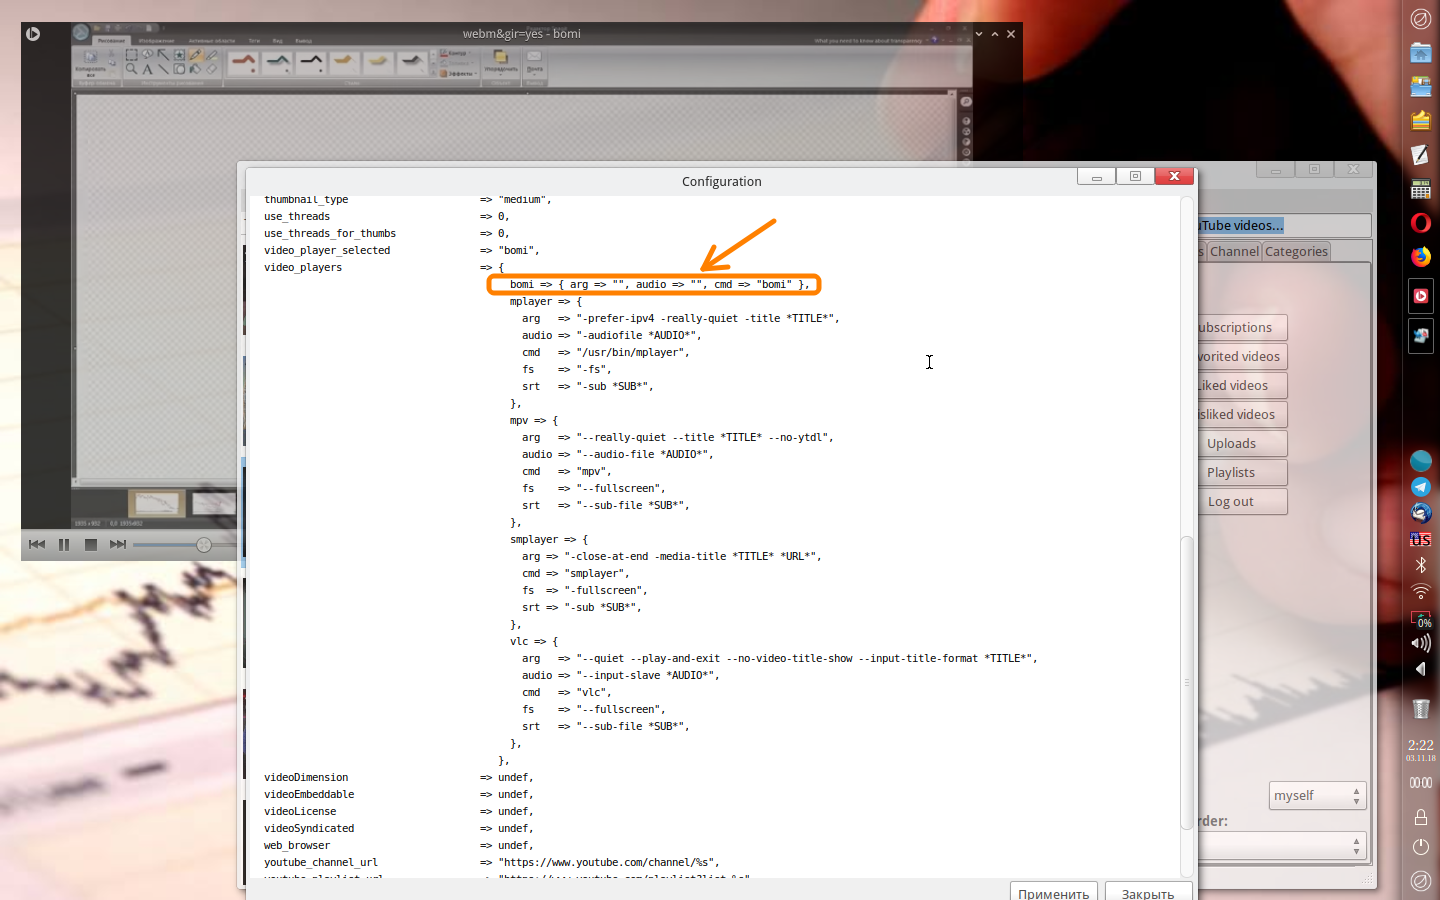Click the youtube_channel_url config key
Screen dimensions: 1440x900
(321, 863)
